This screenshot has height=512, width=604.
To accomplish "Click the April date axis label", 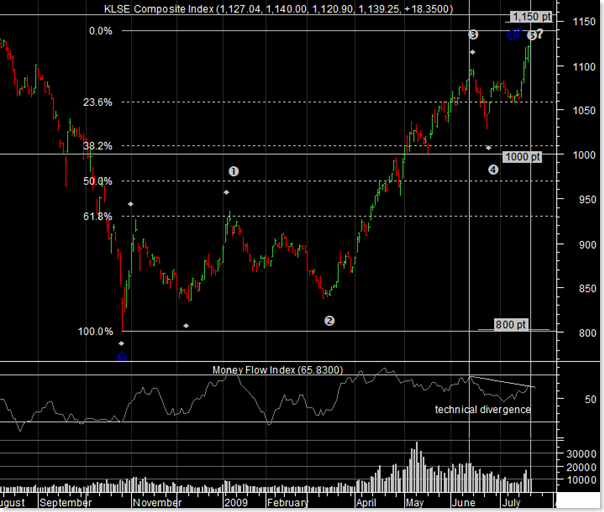I will pos(366,503).
